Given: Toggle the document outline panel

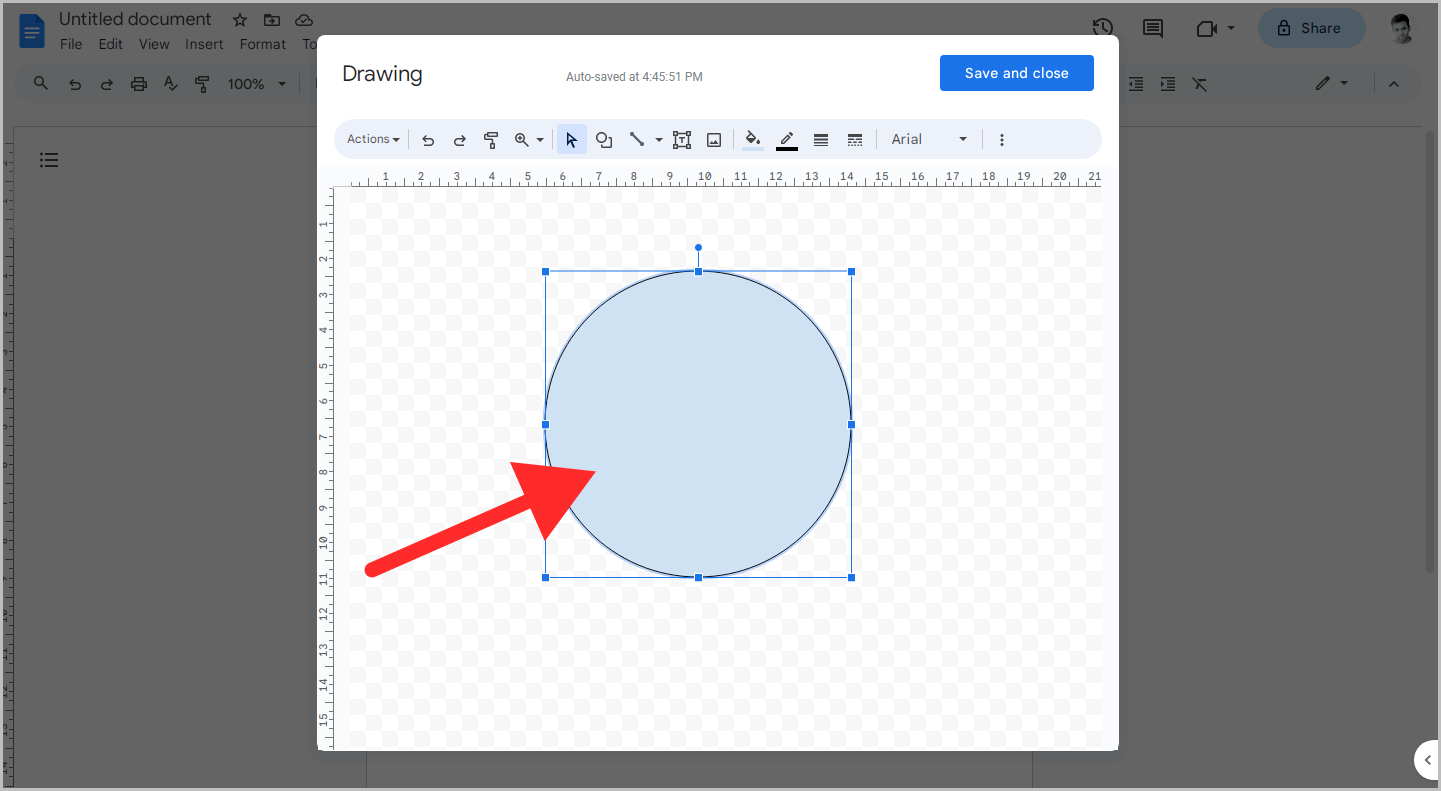Looking at the screenshot, I should [48, 159].
